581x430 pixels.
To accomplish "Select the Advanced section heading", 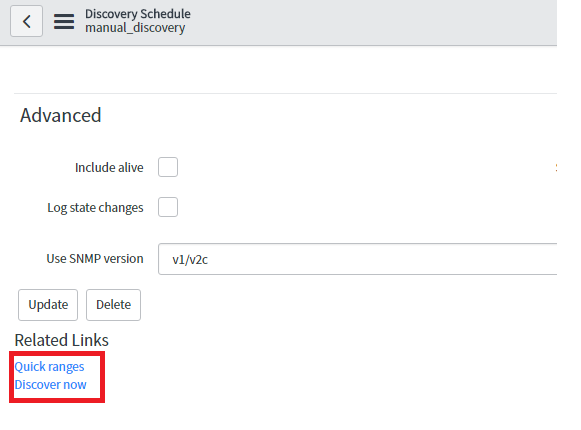I will coord(60,115).
